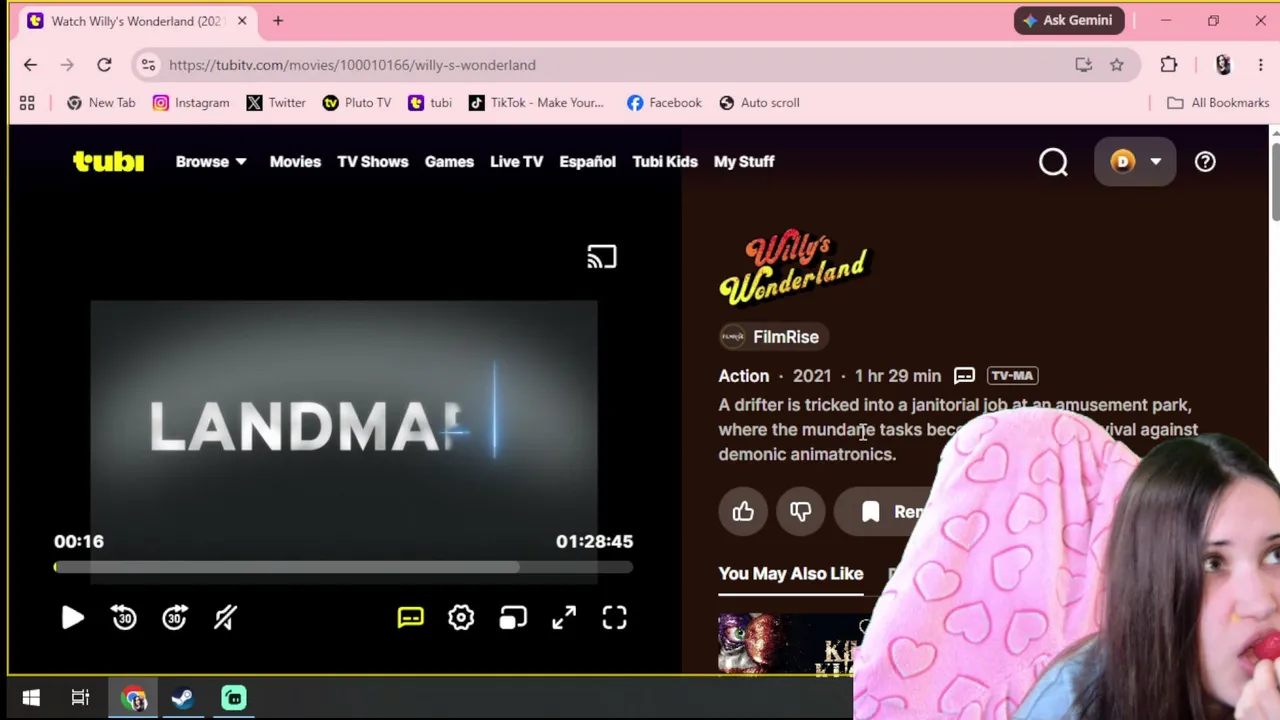Screen dimensions: 1280x720
Task: Open the first recommended movie thumbnail
Action: [790, 644]
